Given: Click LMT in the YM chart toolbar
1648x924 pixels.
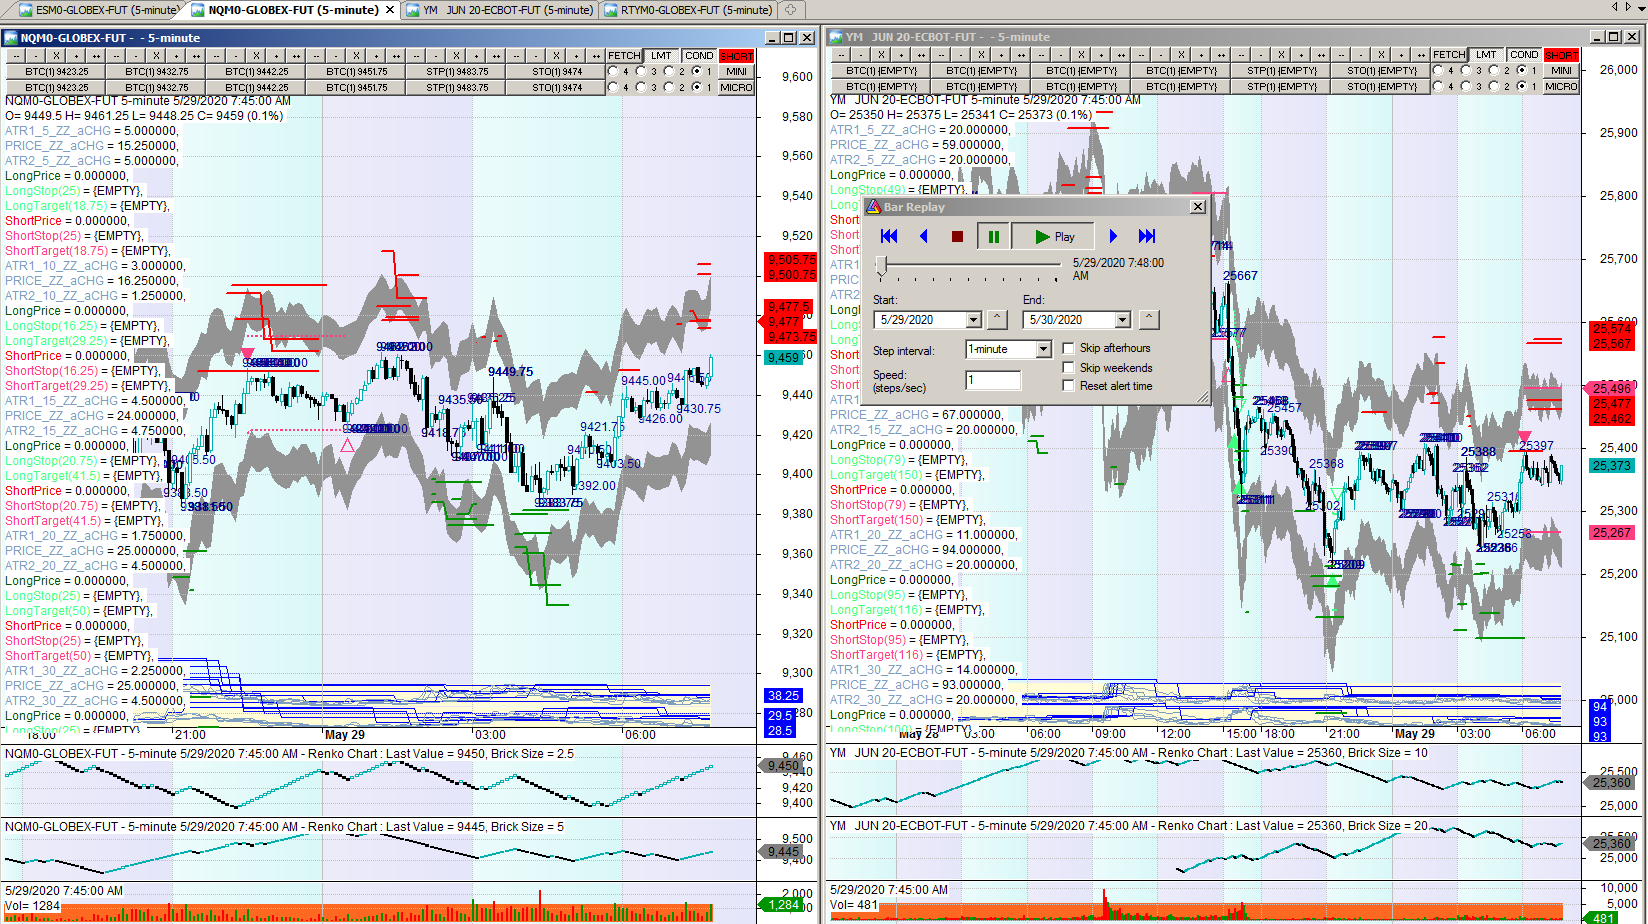Looking at the screenshot, I should tap(1487, 55).
